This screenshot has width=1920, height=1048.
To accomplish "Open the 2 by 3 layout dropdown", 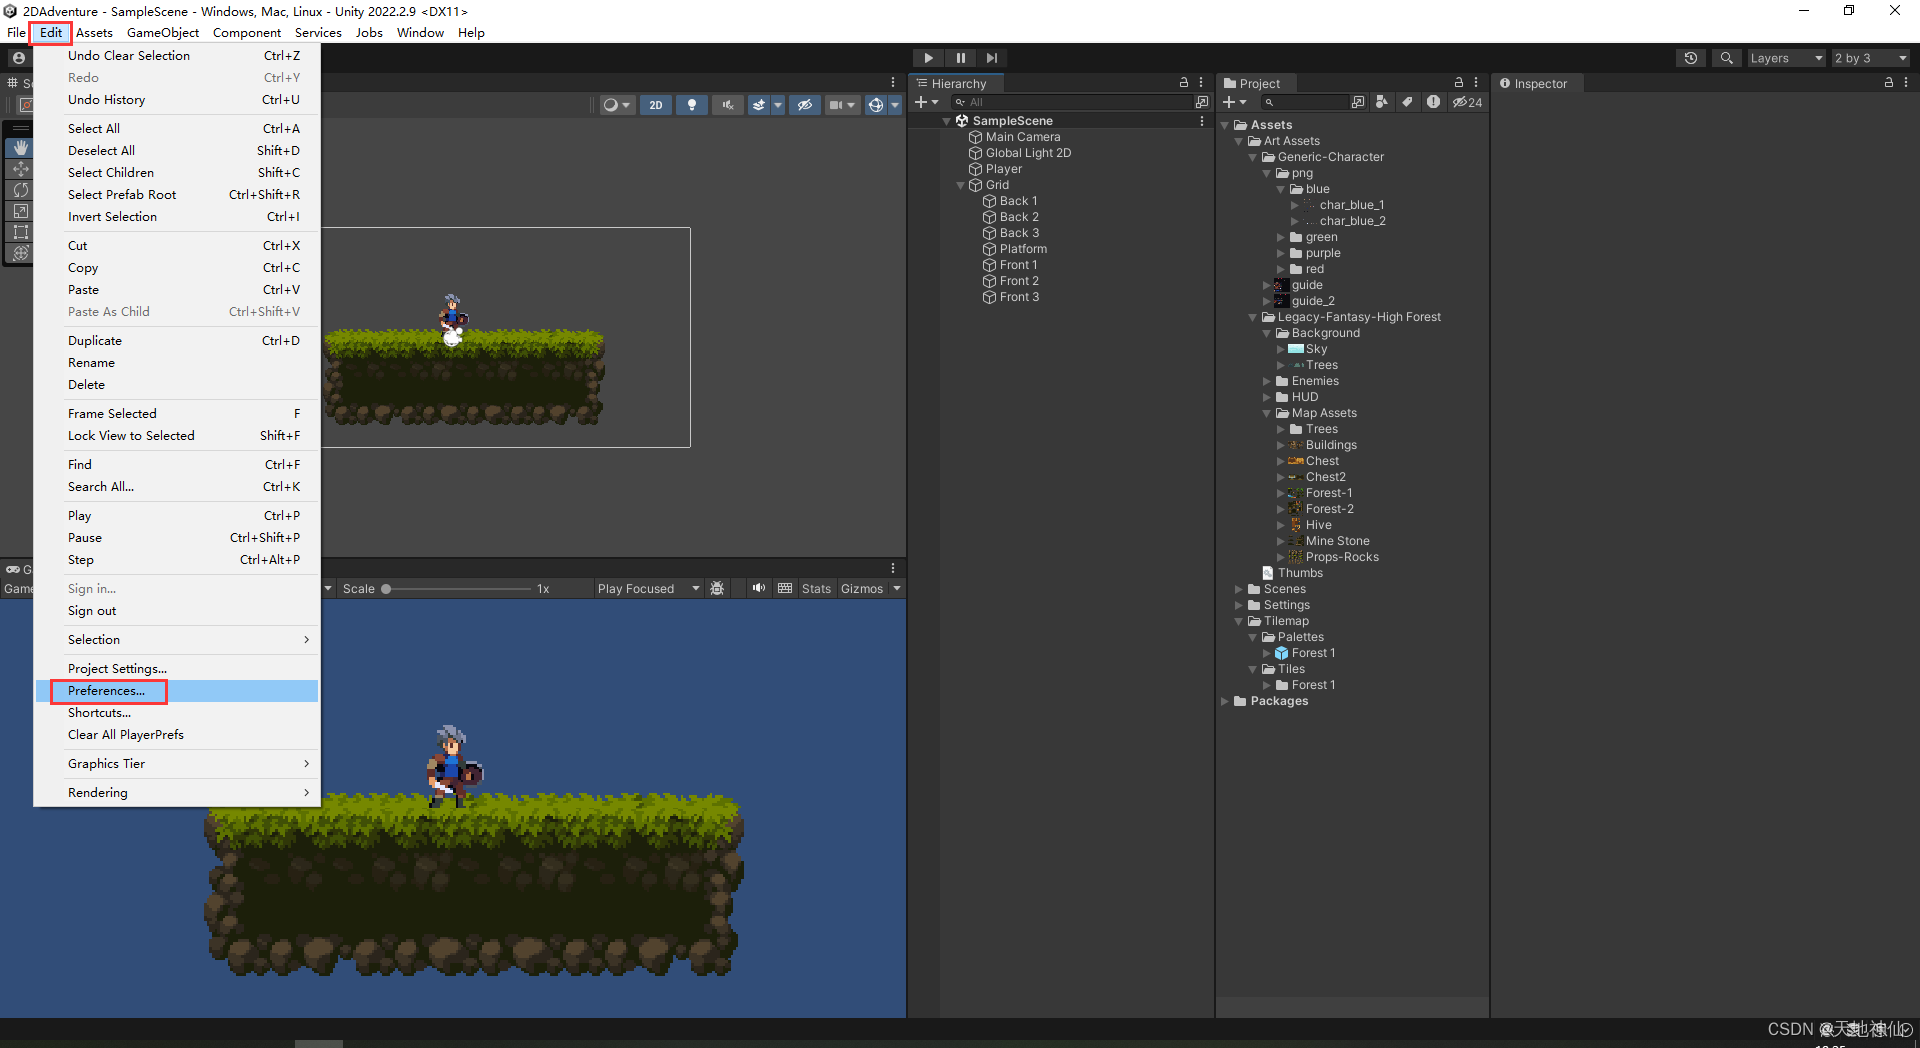I will click(1870, 58).
